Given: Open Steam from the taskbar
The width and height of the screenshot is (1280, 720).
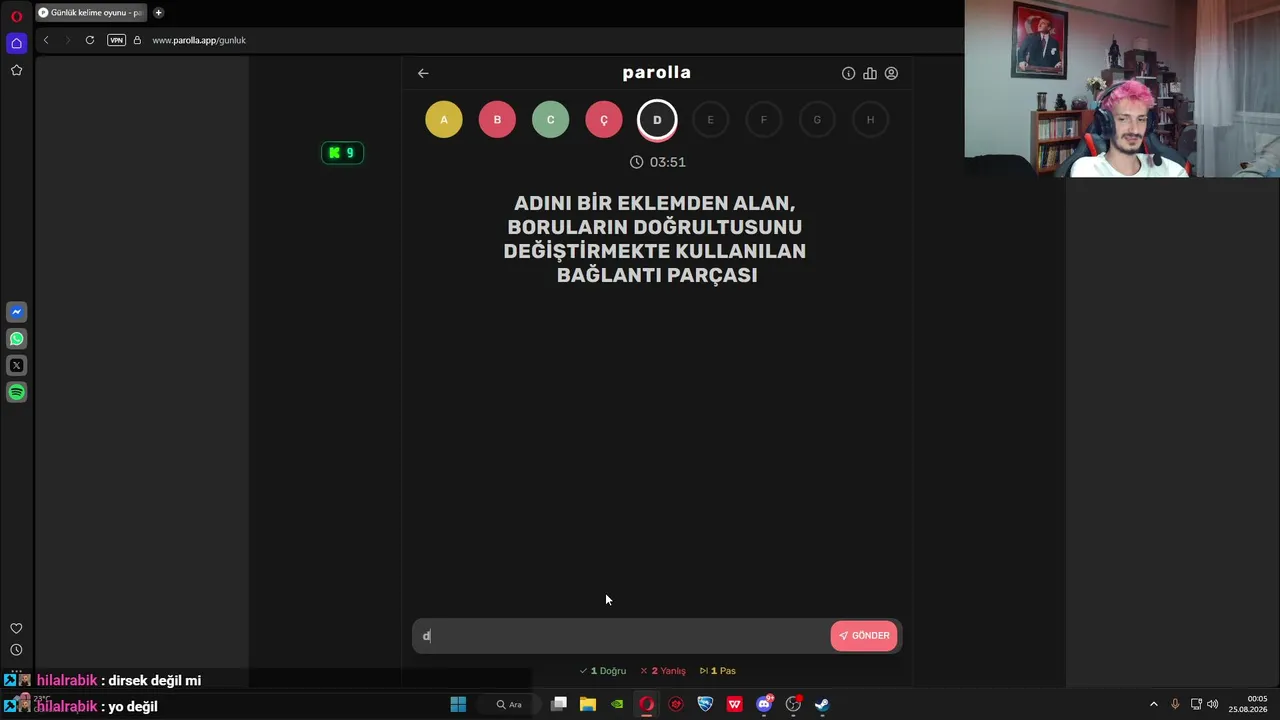Looking at the screenshot, I should tap(822, 704).
